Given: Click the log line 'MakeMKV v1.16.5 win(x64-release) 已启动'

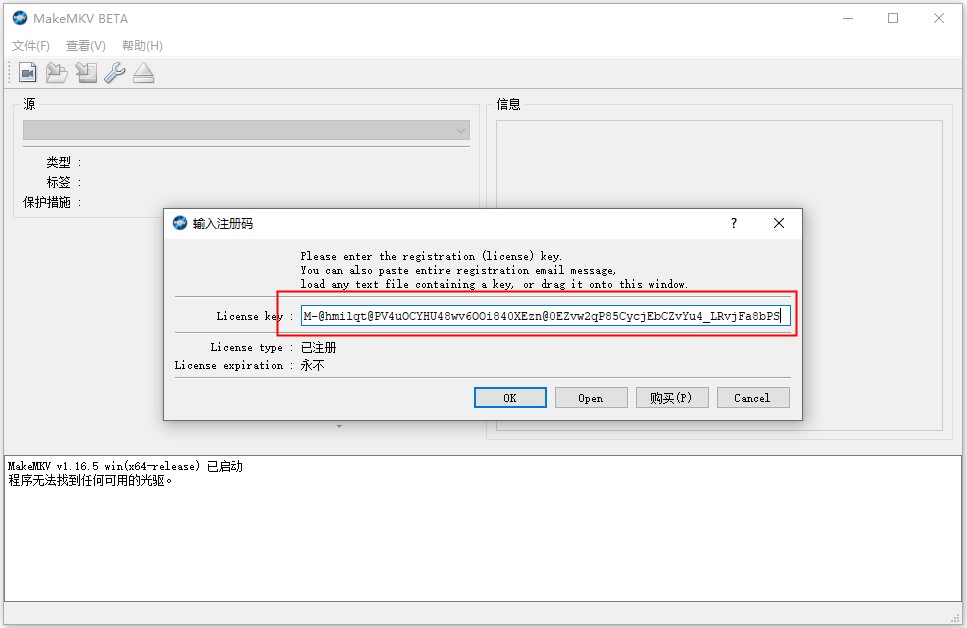Looking at the screenshot, I should 125,466.
